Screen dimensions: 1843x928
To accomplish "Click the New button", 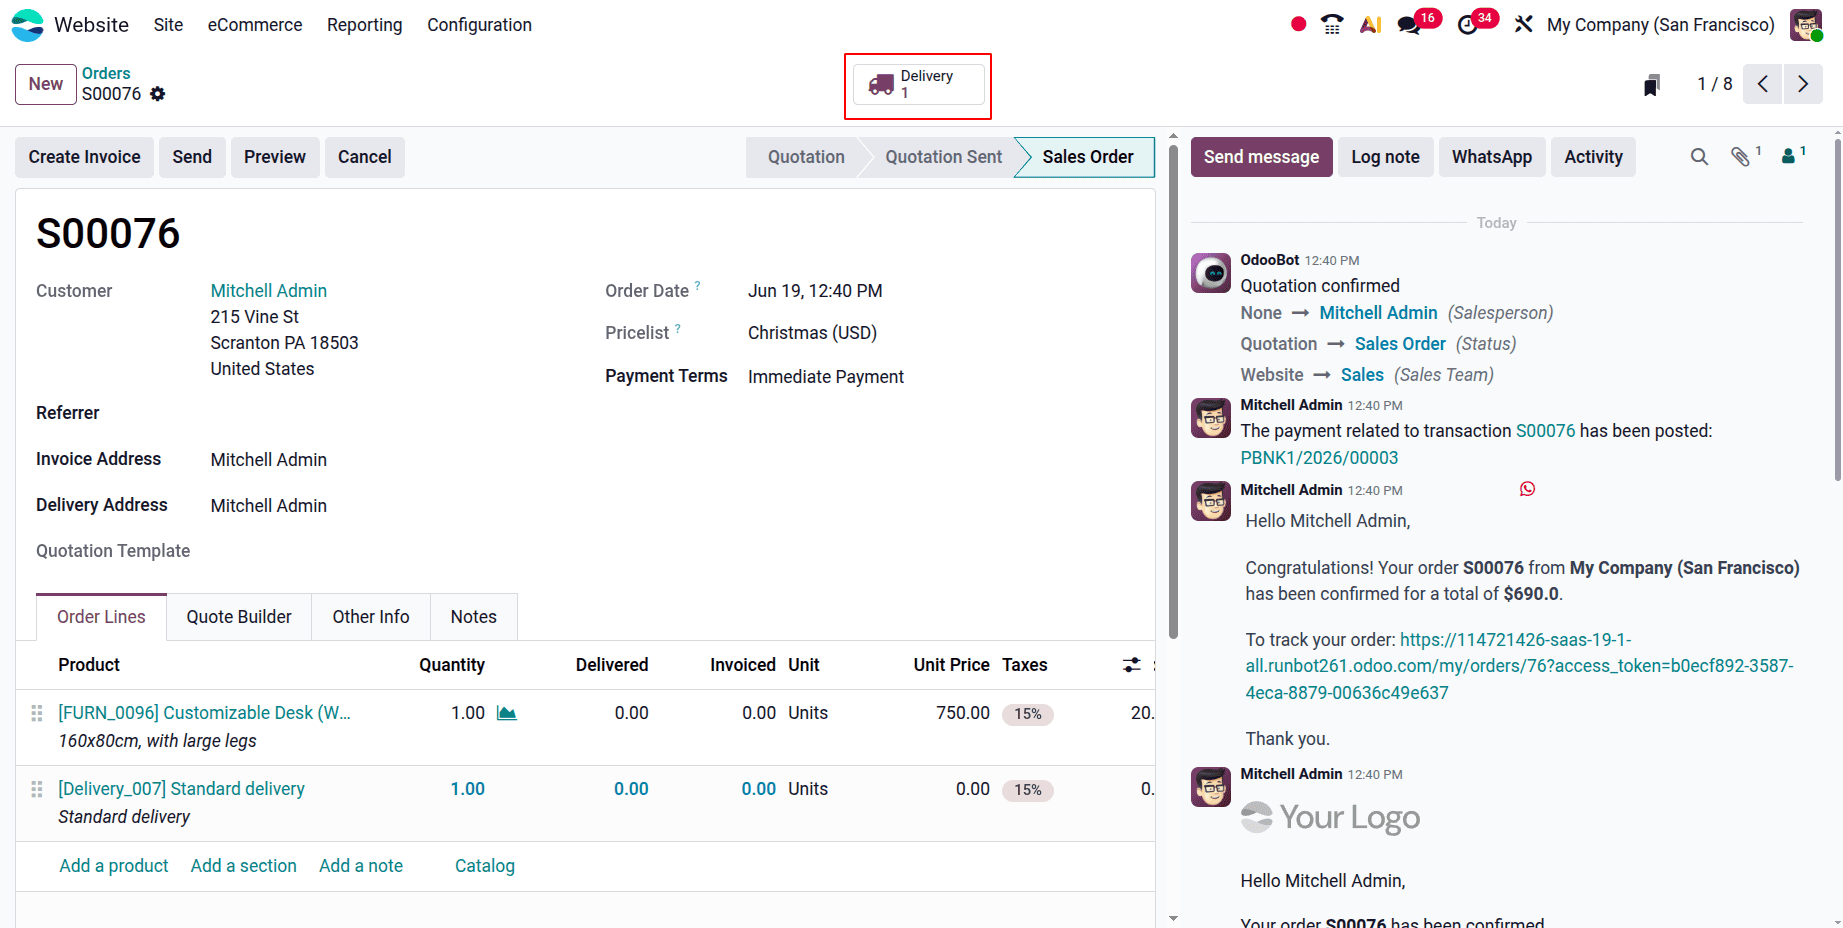I will pyautogui.click(x=46, y=84).
